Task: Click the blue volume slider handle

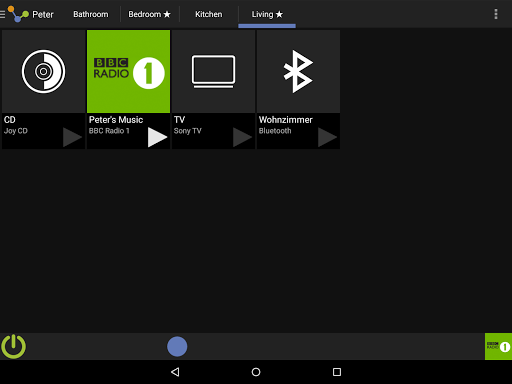Action: click(177, 346)
